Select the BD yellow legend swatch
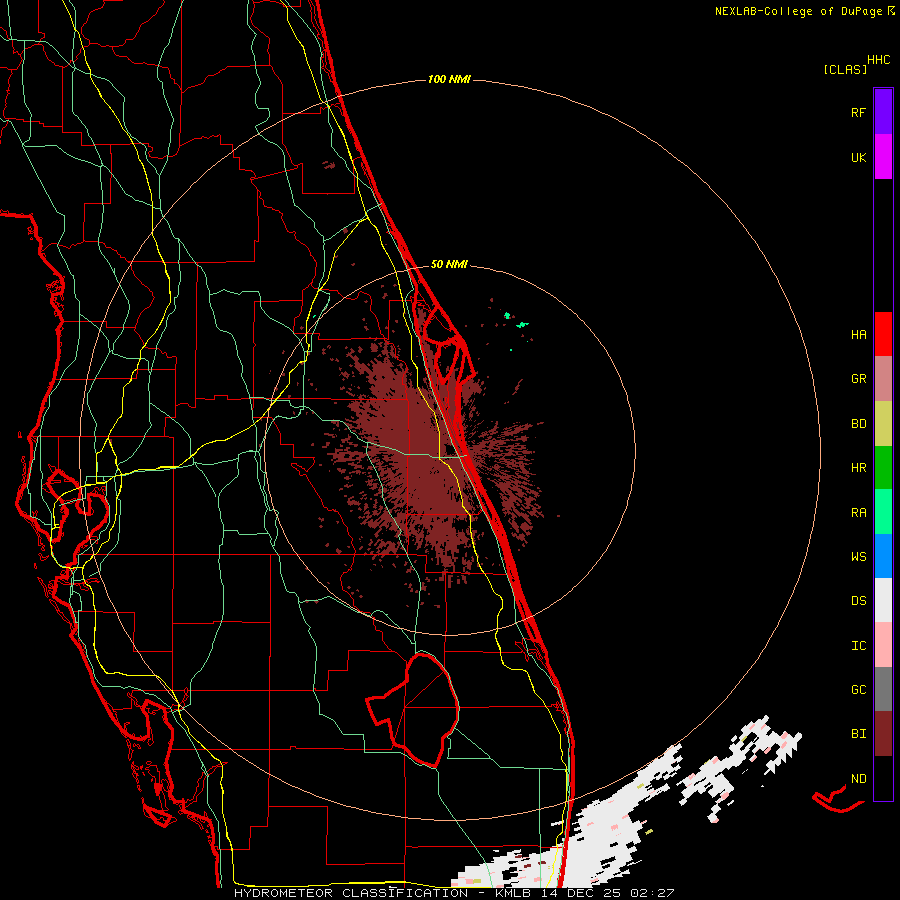 tap(883, 424)
